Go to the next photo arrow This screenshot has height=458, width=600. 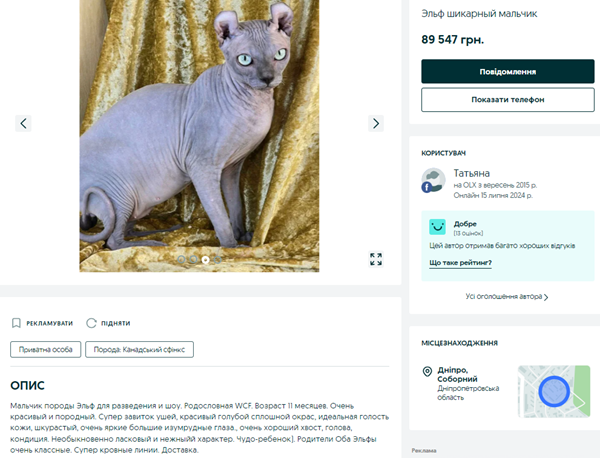pyautogui.click(x=376, y=123)
